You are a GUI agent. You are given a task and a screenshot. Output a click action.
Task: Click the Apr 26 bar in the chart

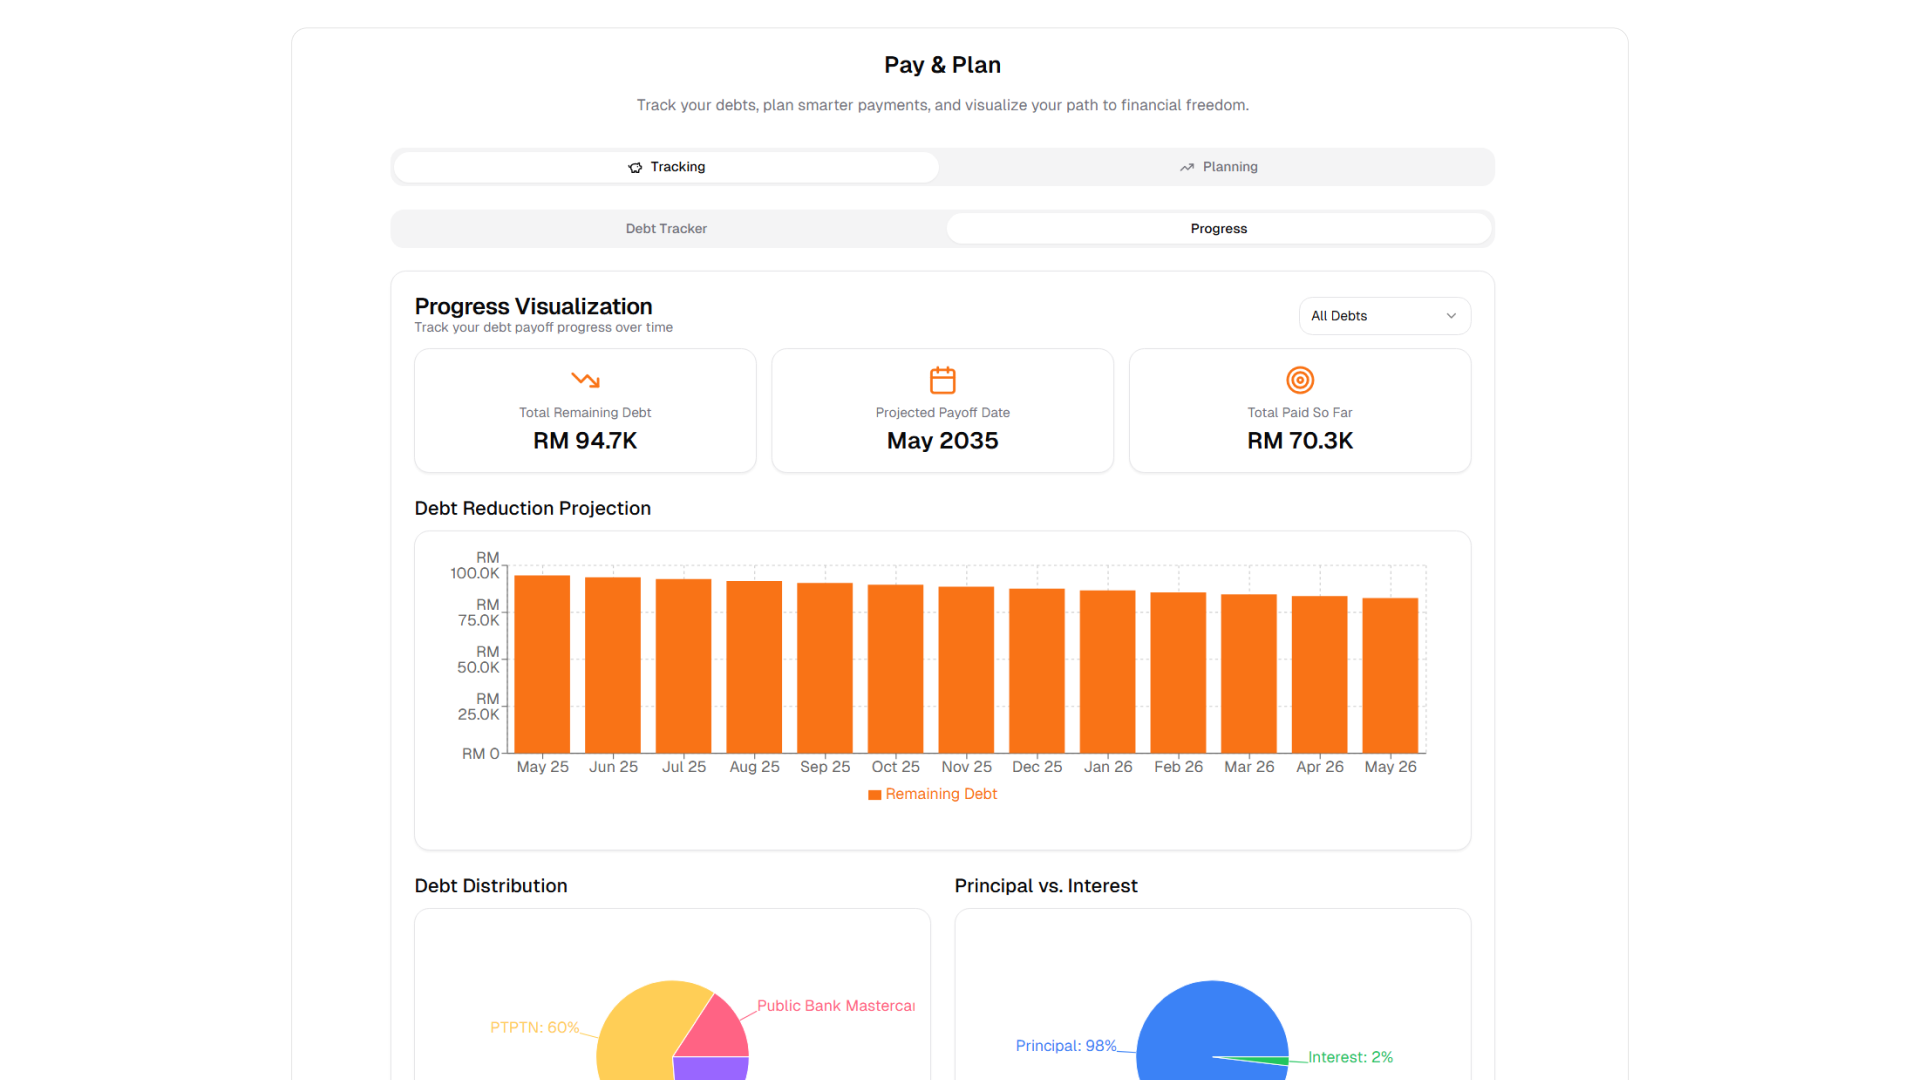1320,675
